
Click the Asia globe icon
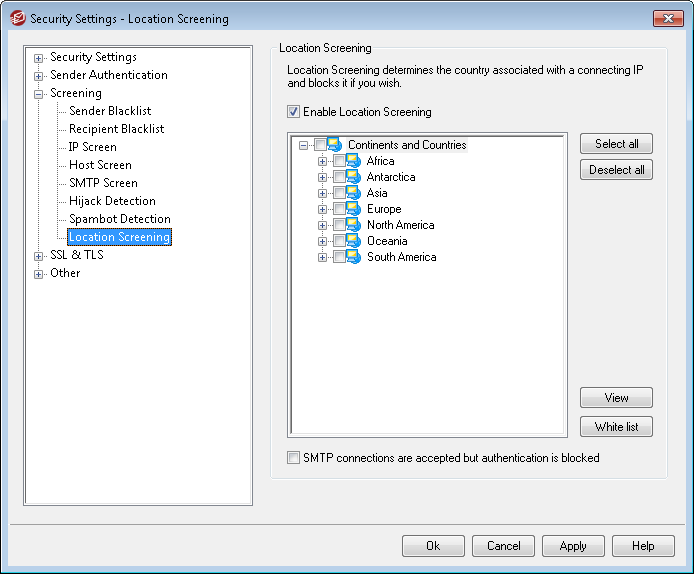(x=353, y=193)
